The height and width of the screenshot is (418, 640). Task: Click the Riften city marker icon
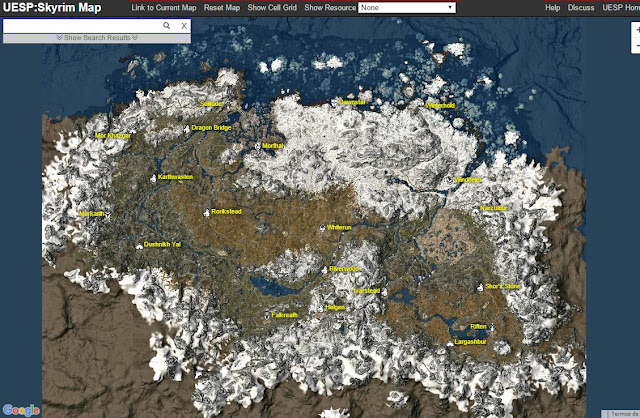pyautogui.click(x=492, y=327)
